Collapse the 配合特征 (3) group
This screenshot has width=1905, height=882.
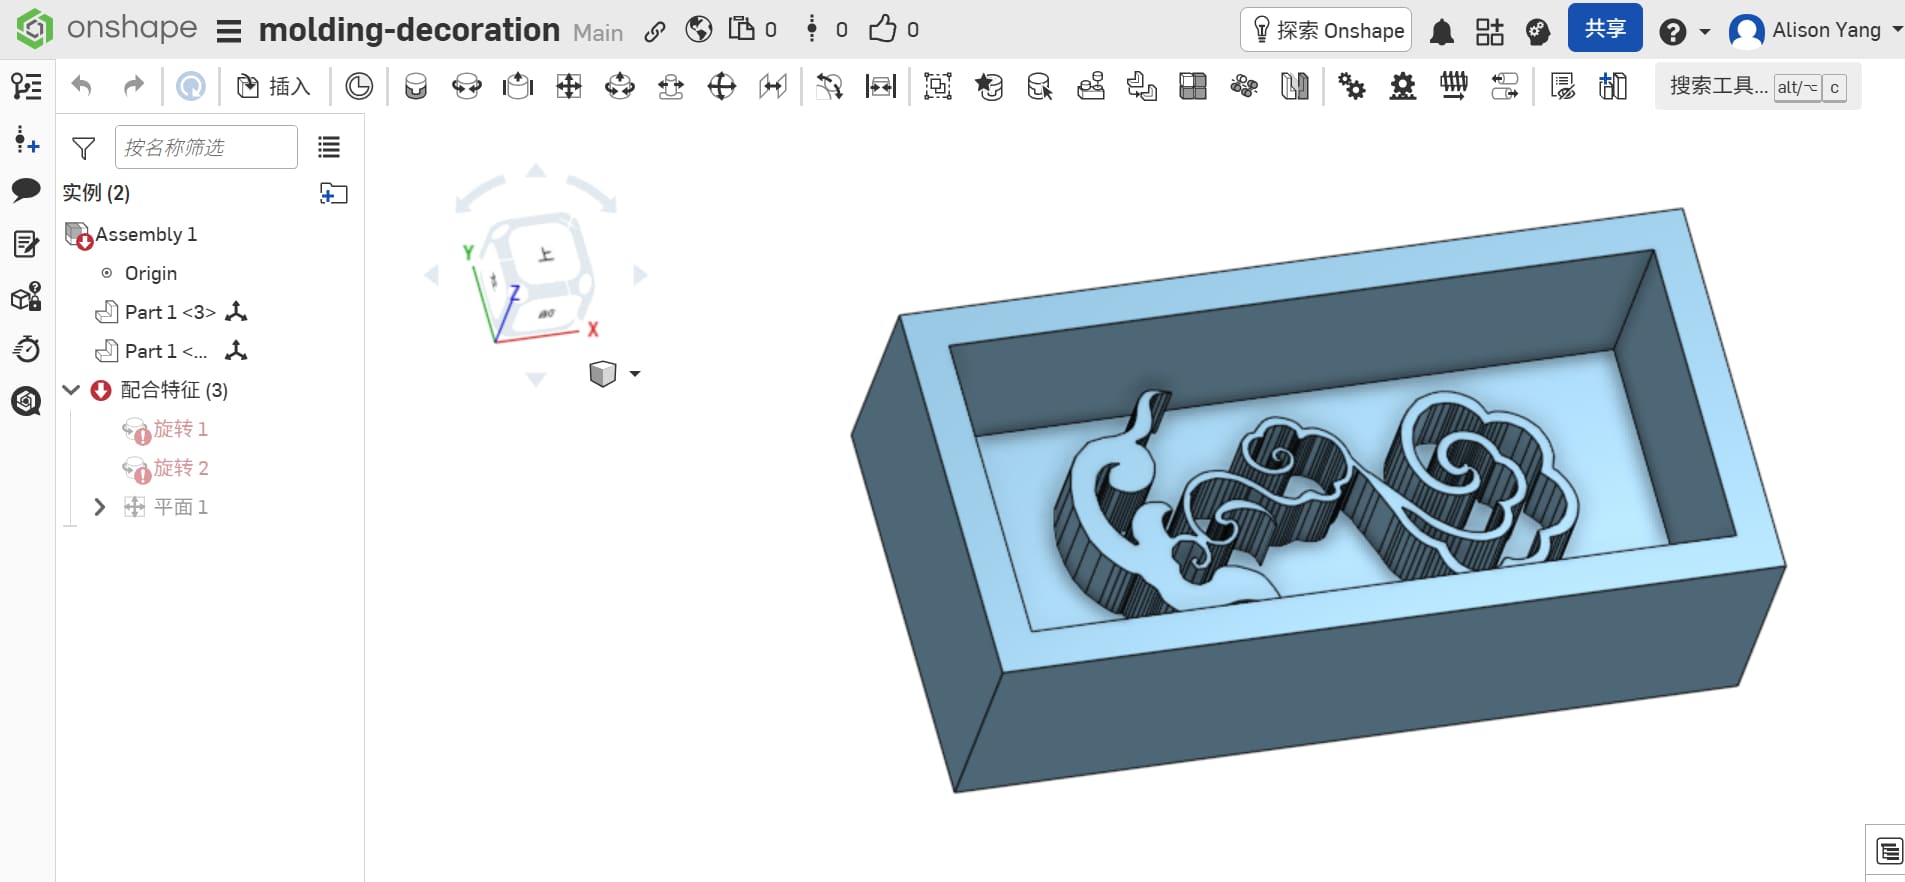71,390
